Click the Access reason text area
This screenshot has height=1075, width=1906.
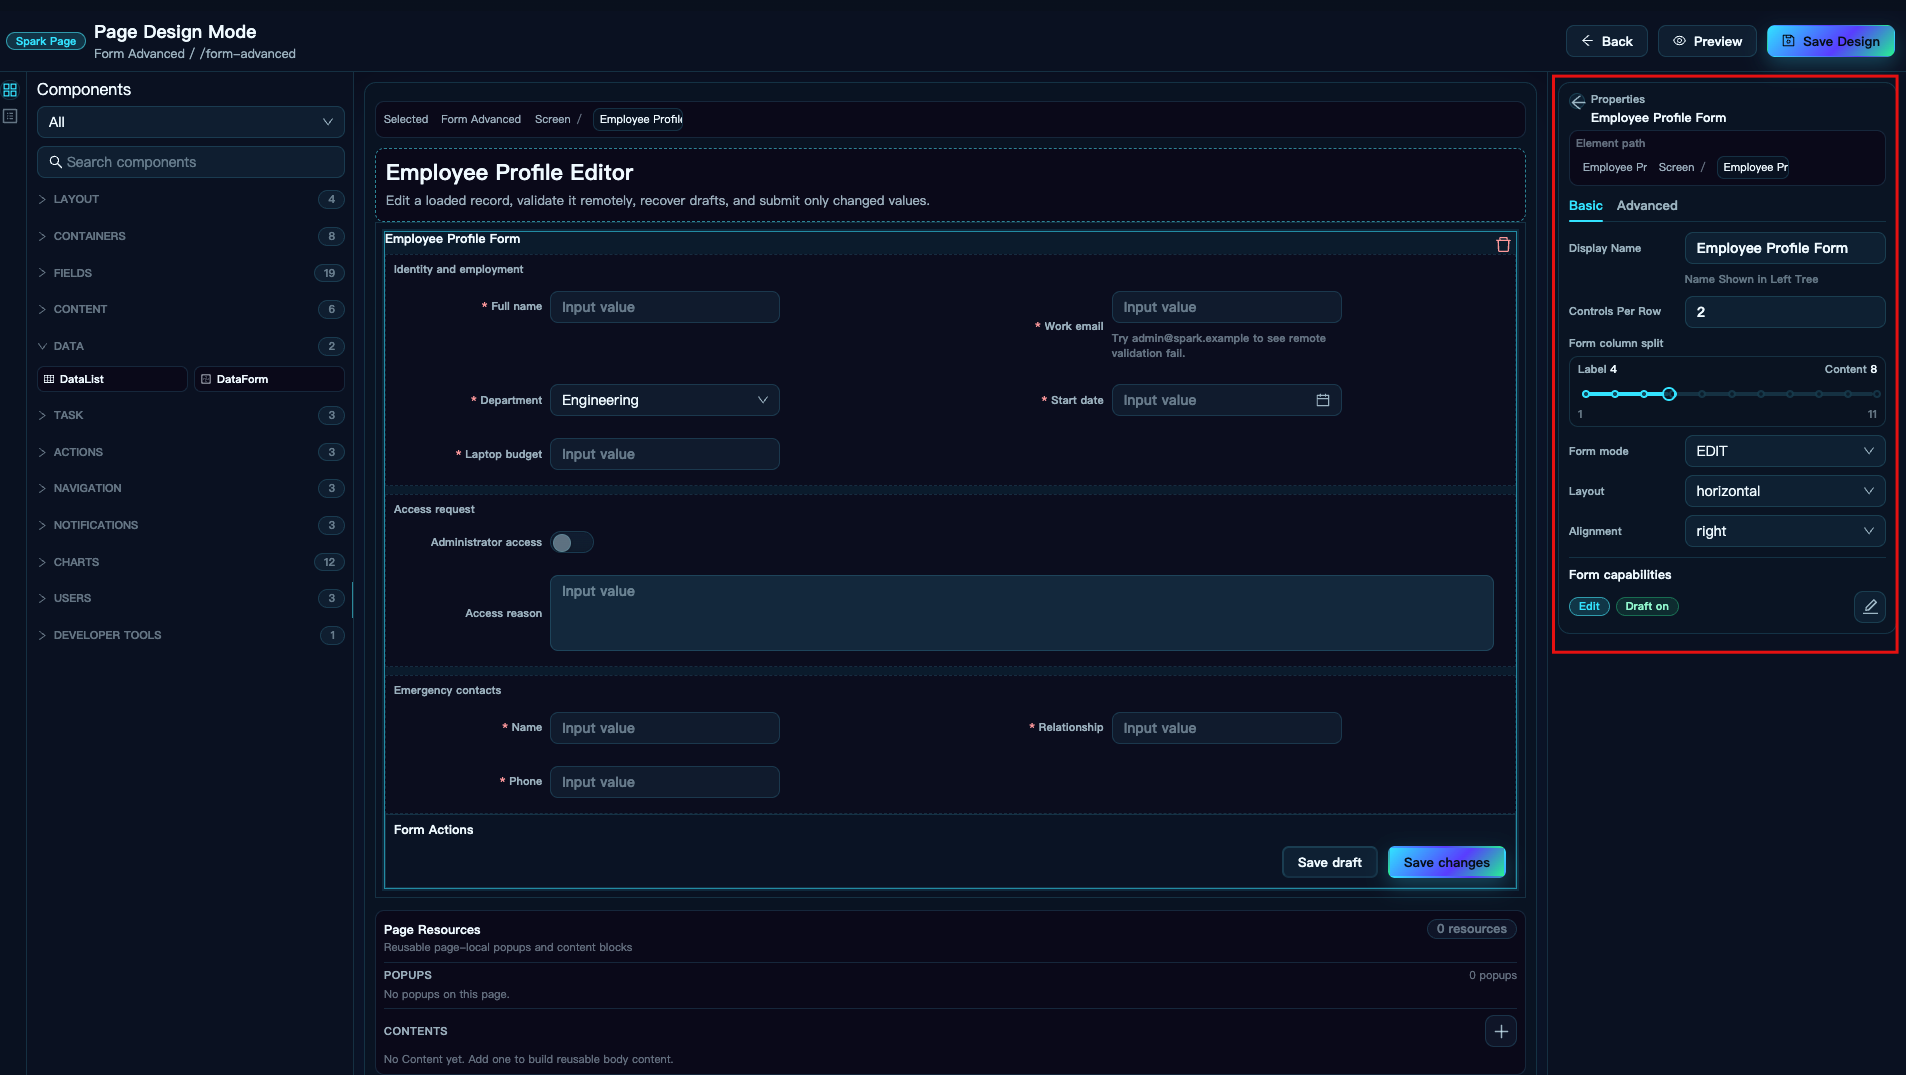point(1022,613)
